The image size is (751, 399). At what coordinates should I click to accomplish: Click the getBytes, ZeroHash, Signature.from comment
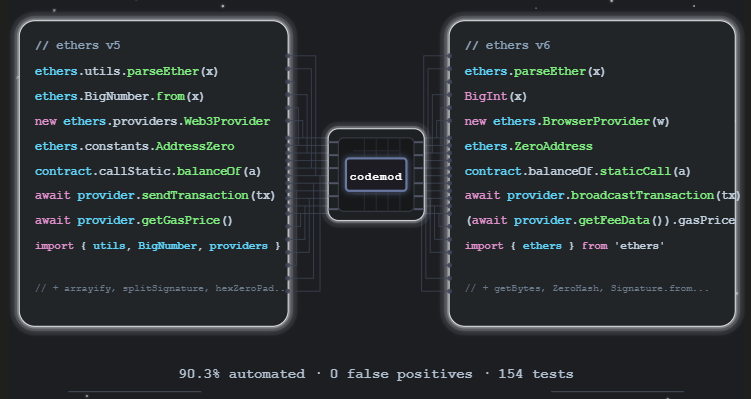pos(587,288)
